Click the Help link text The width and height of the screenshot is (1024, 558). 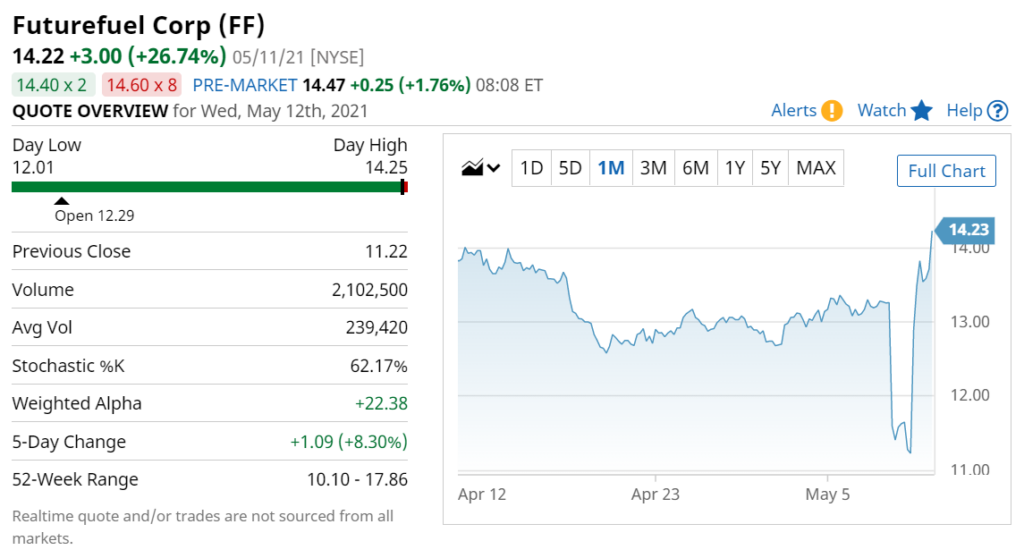(x=965, y=110)
